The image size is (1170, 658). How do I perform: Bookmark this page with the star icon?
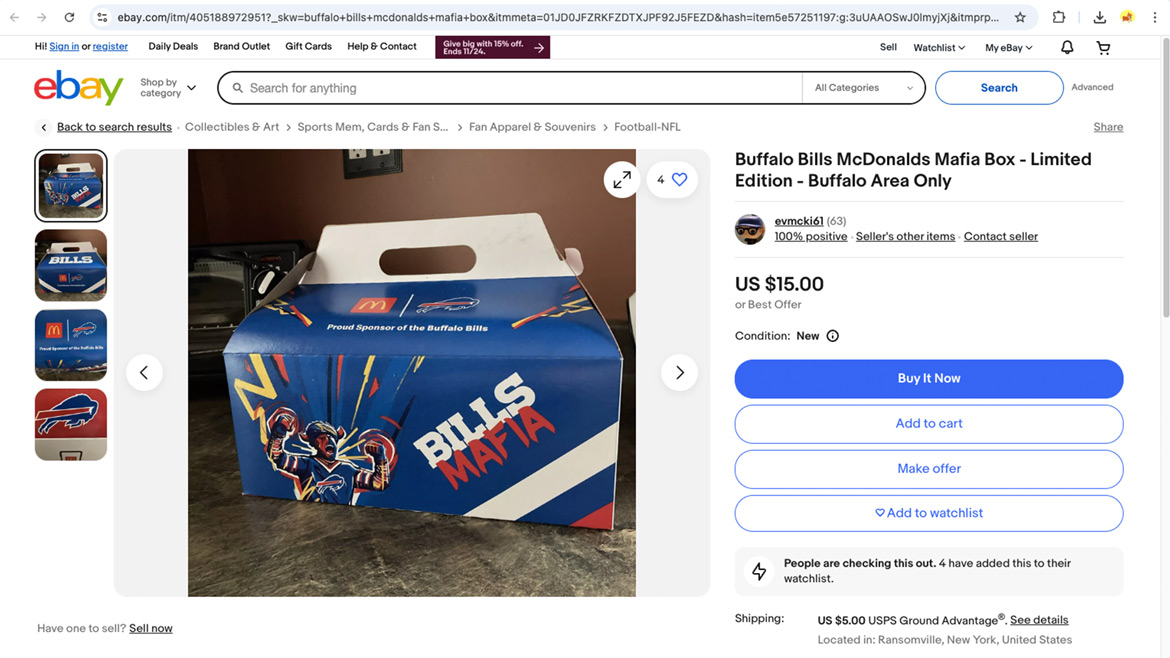coord(1020,17)
